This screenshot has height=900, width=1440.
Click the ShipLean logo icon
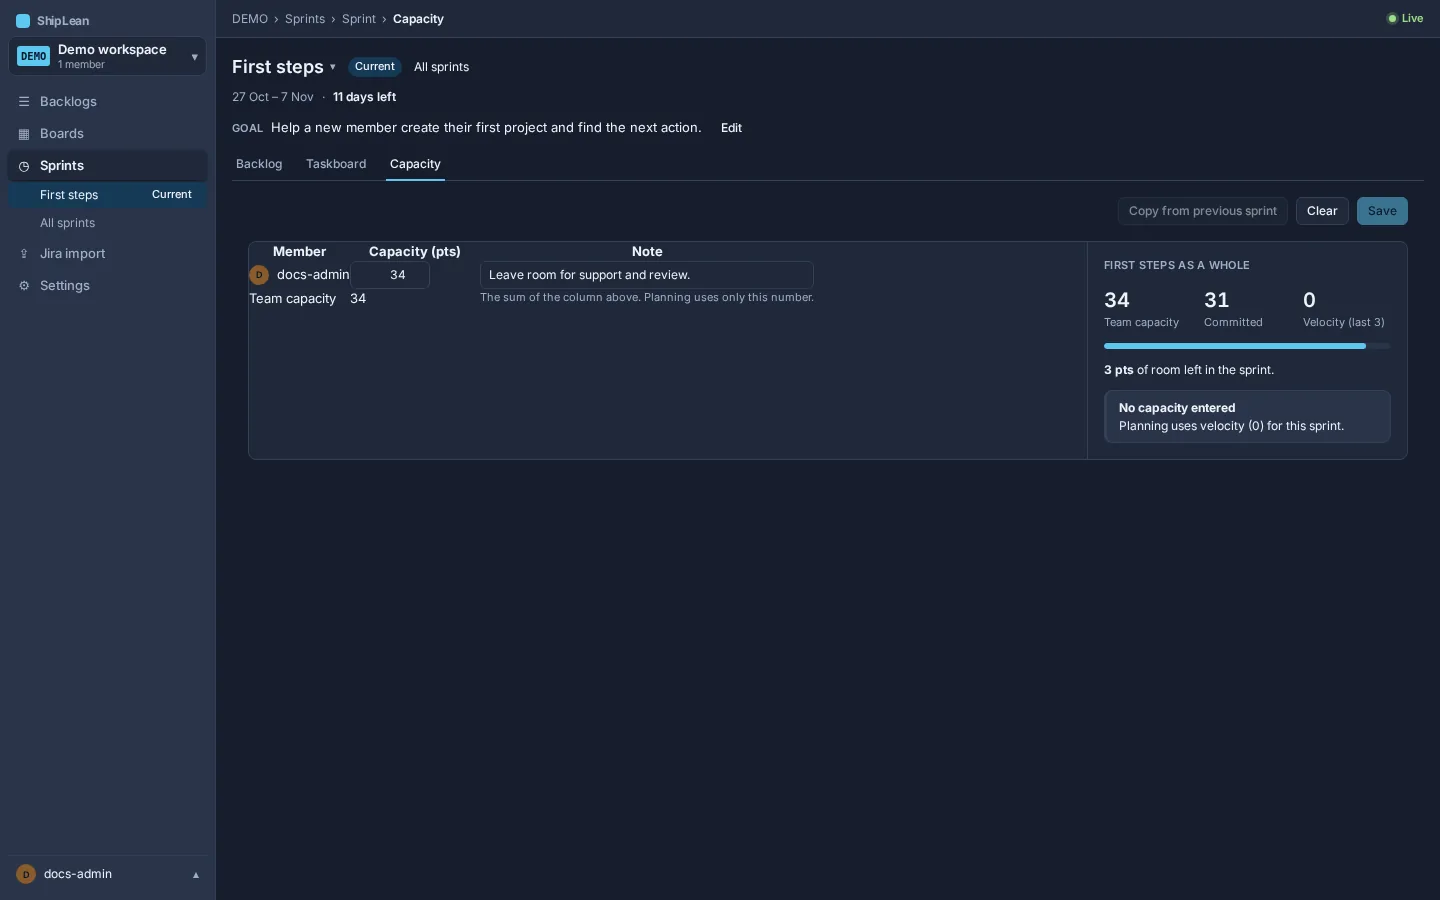(23, 21)
